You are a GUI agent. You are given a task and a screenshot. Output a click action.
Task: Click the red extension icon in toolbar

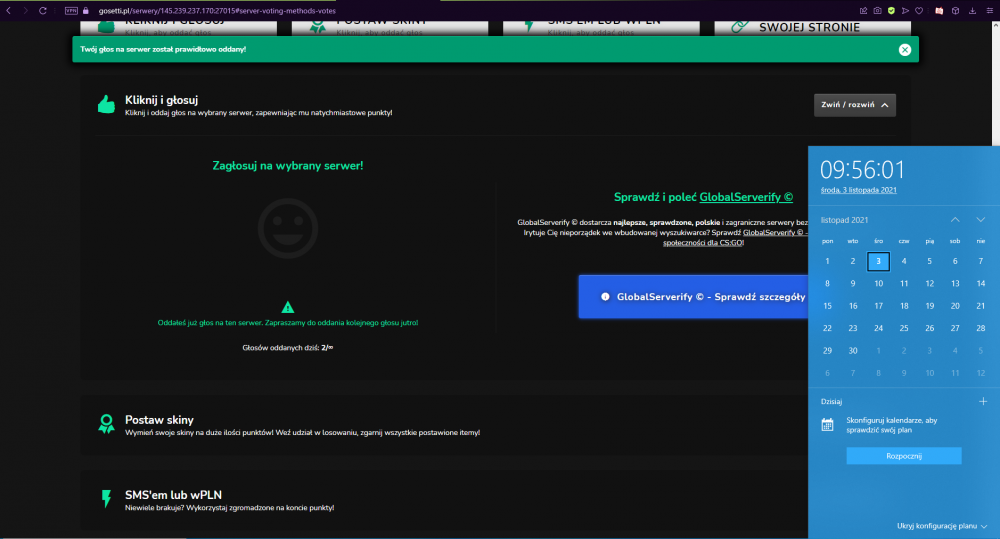pos(939,10)
